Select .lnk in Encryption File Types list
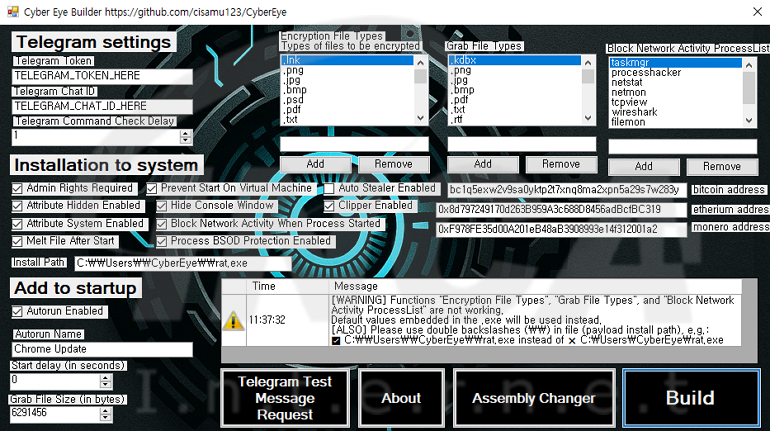Image resolution: width=770 pixels, height=431 pixels. 347,60
